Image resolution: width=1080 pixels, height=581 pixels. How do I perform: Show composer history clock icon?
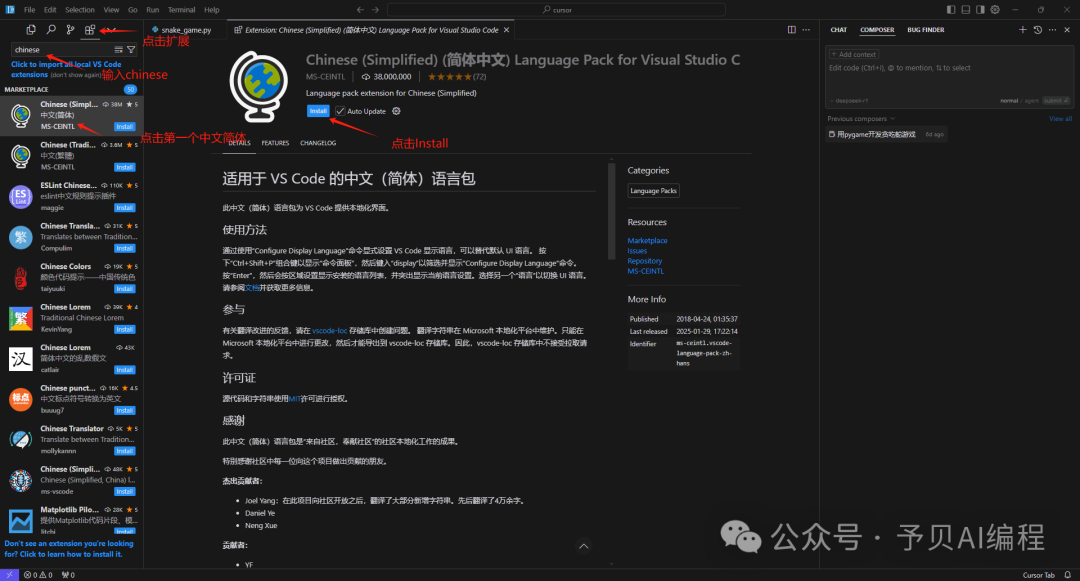click(x=1037, y=30)
